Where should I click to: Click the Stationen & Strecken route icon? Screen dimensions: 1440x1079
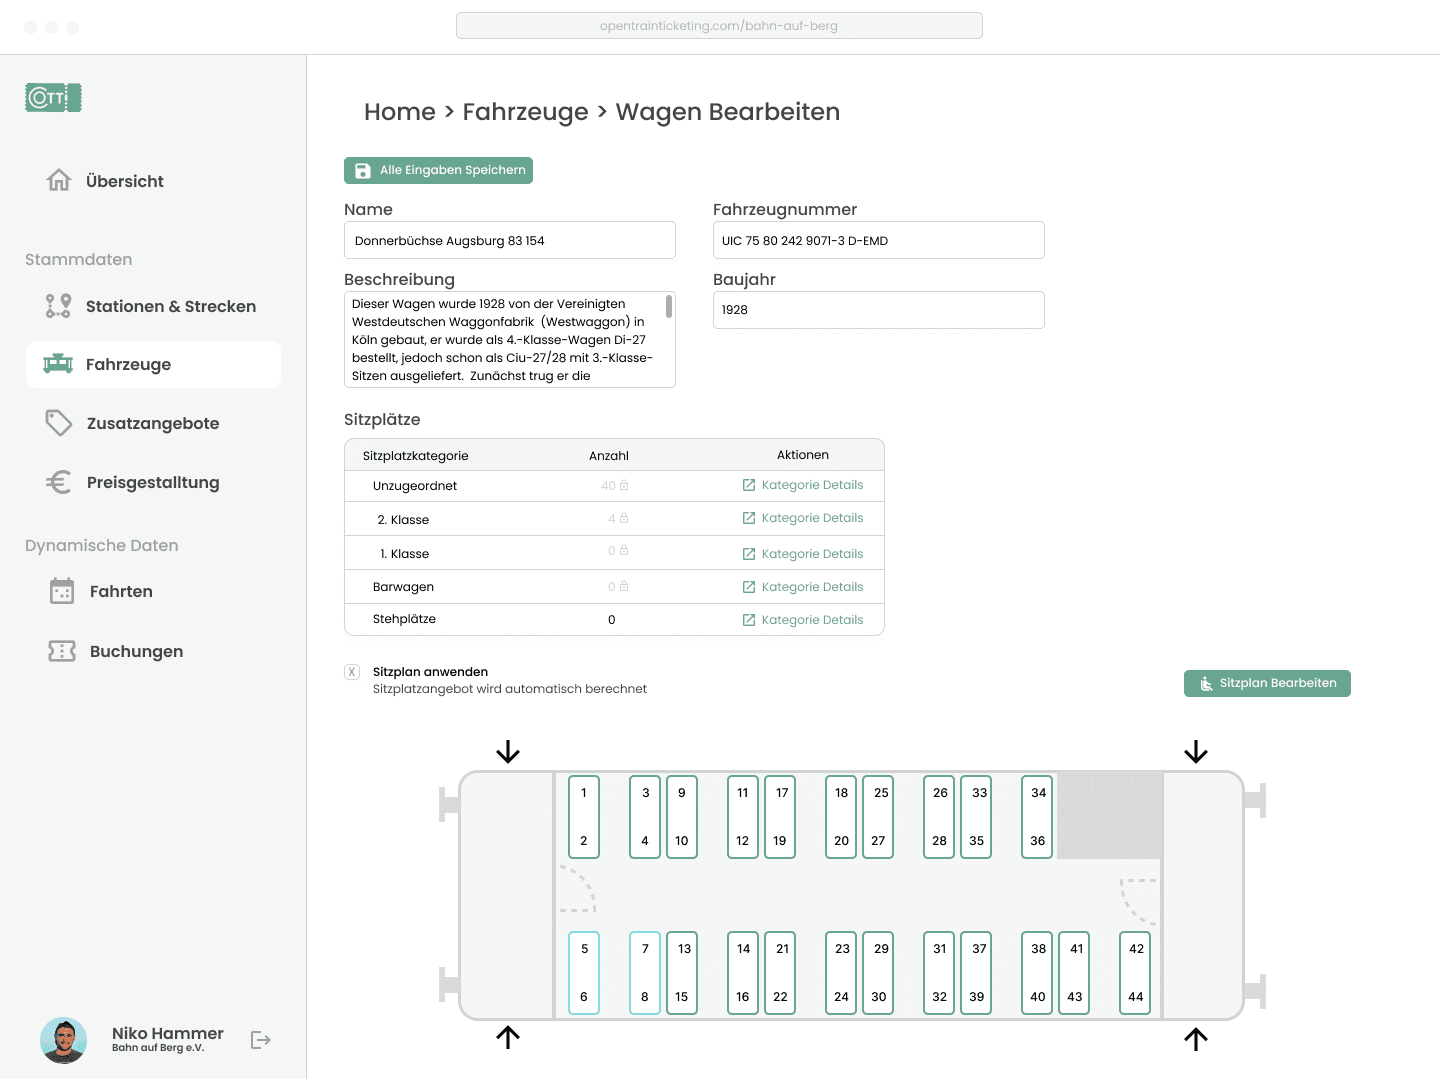[58, 306]
